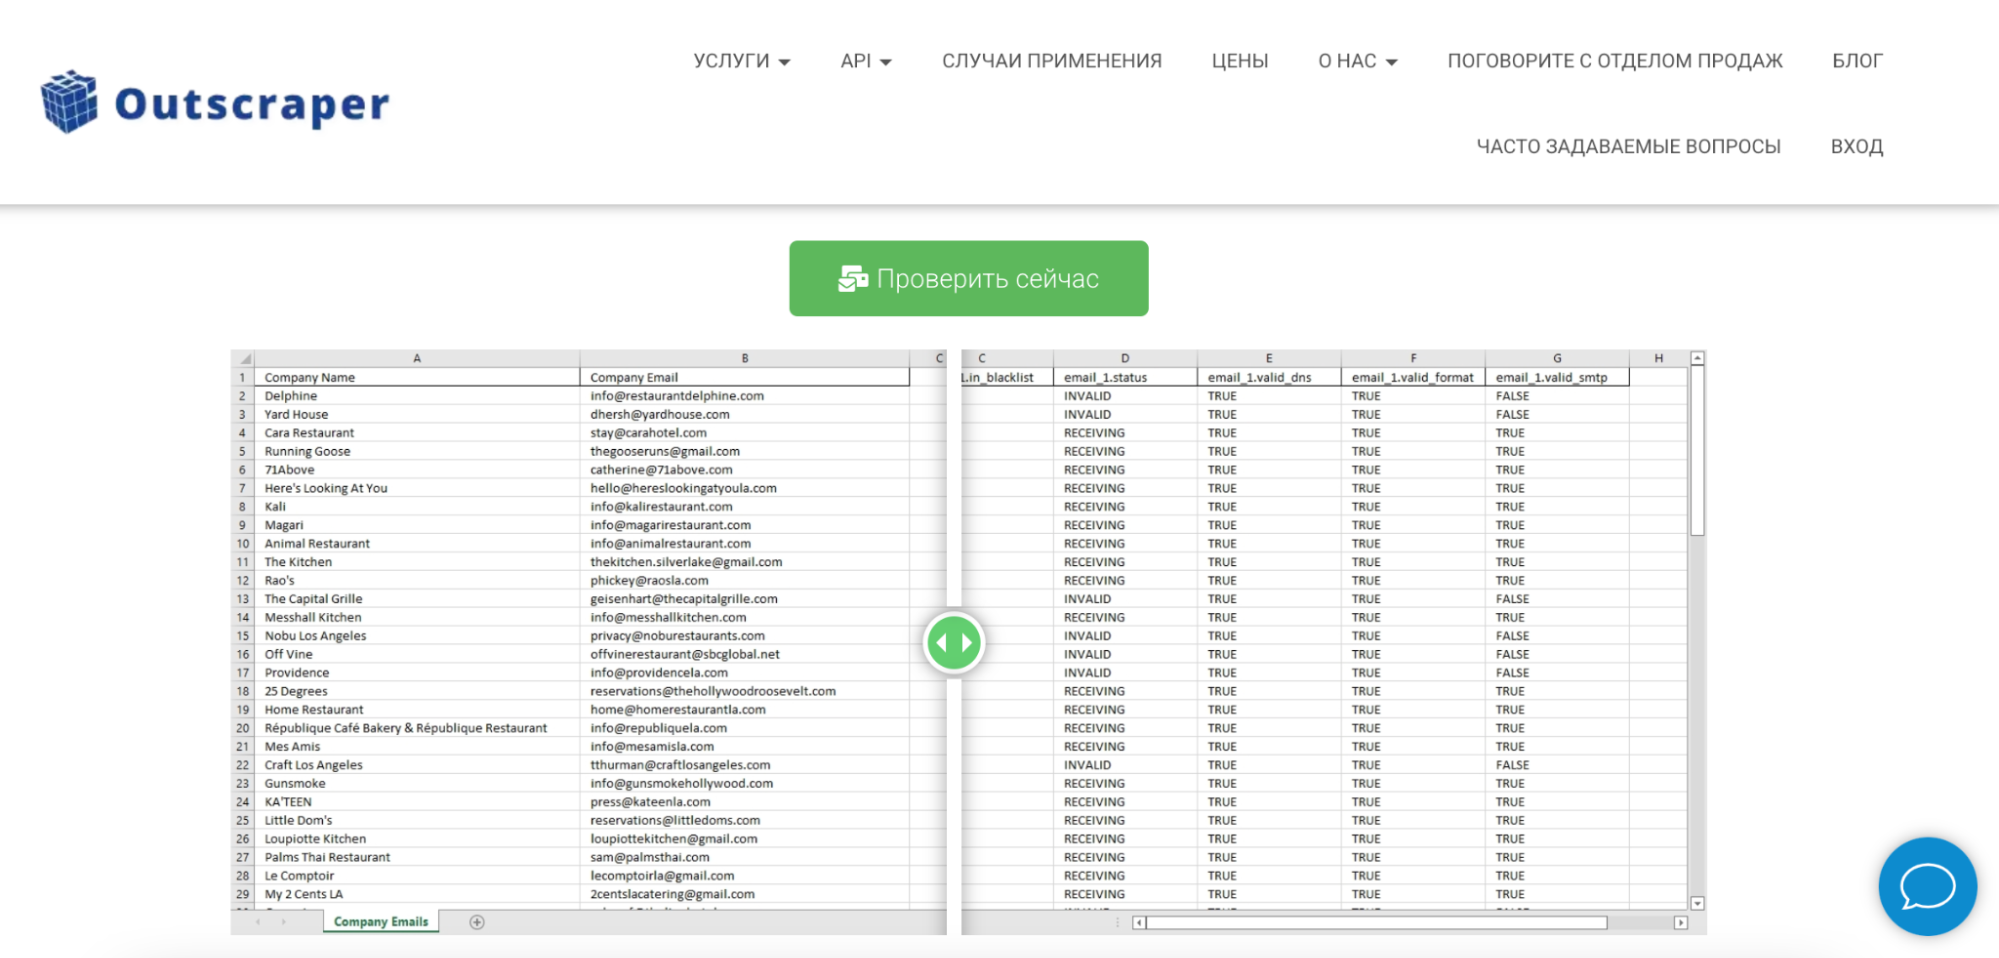Image resolution: width=1999 pixels, height=958 pixels.
Task: Click the horizontal scrollbar right arrow
Action: click(1681, 923)
